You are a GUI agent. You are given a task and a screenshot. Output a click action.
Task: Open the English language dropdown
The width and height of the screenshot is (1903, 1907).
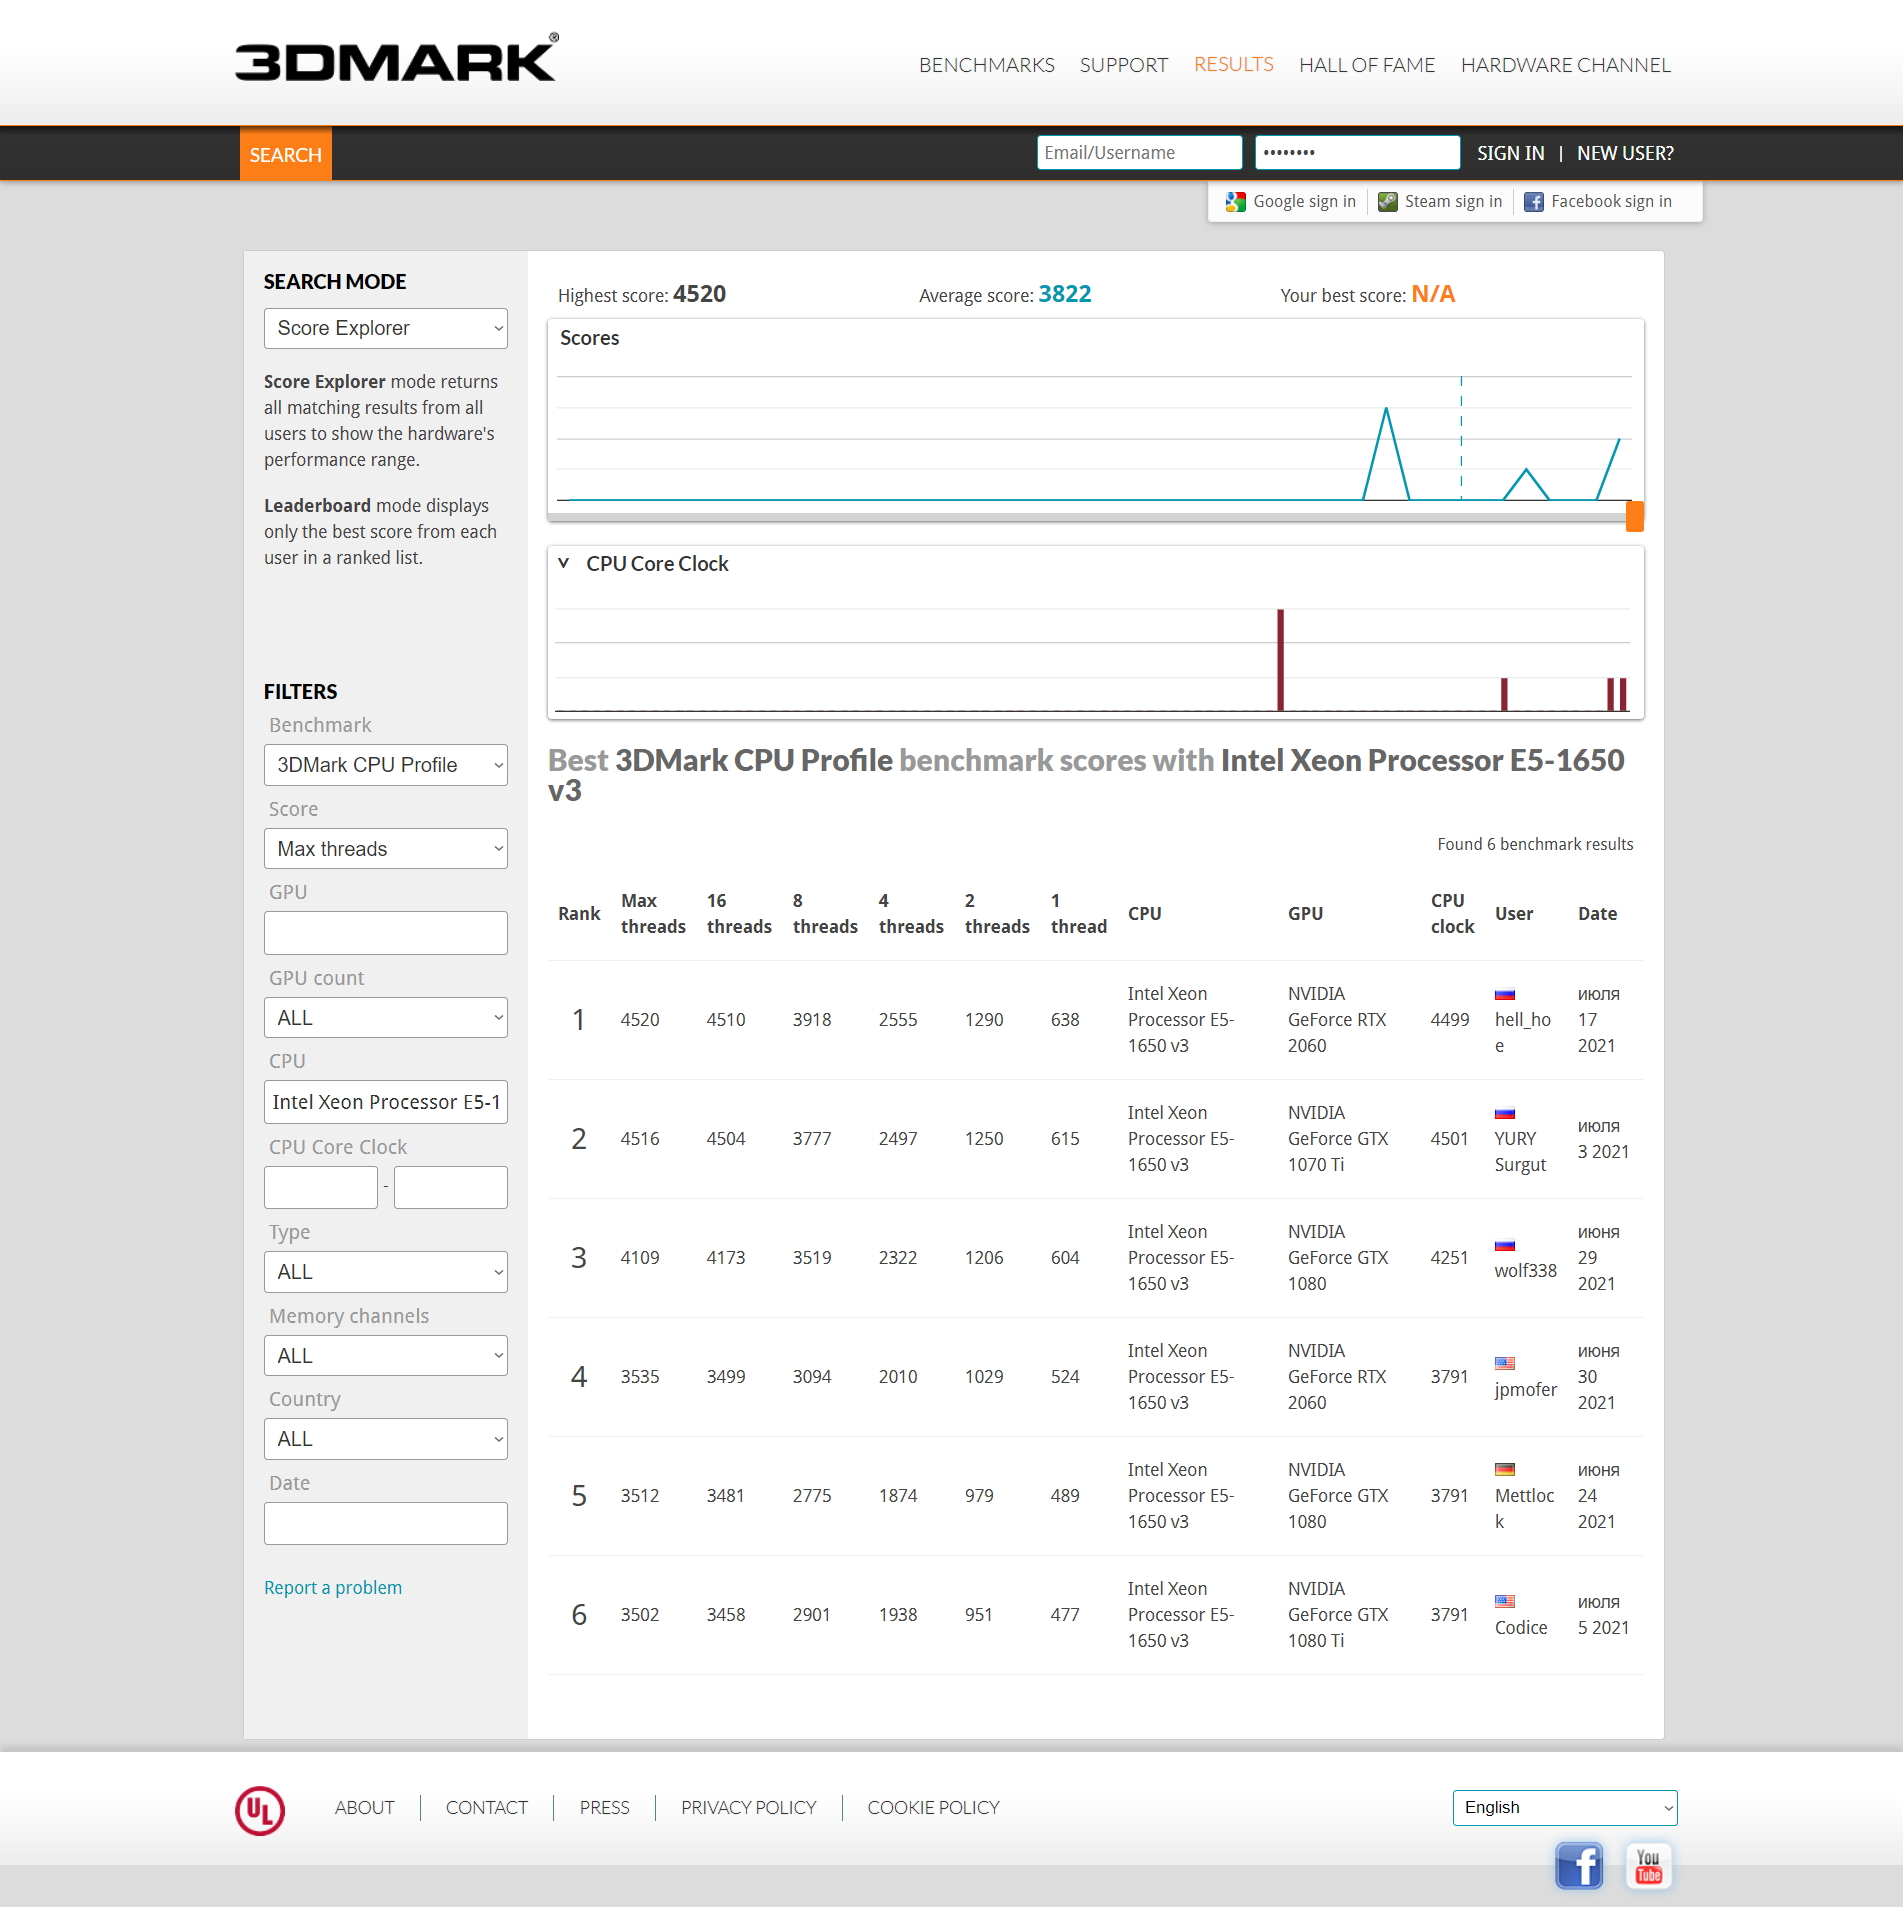pyautogui.click(x=1565, y=1808)
